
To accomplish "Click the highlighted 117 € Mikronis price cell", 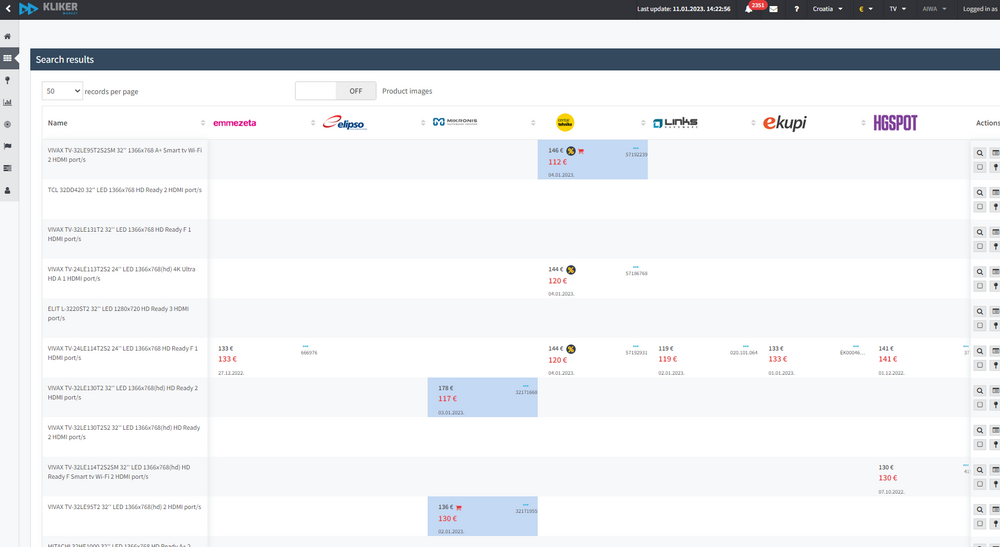I will click(482, 397).
